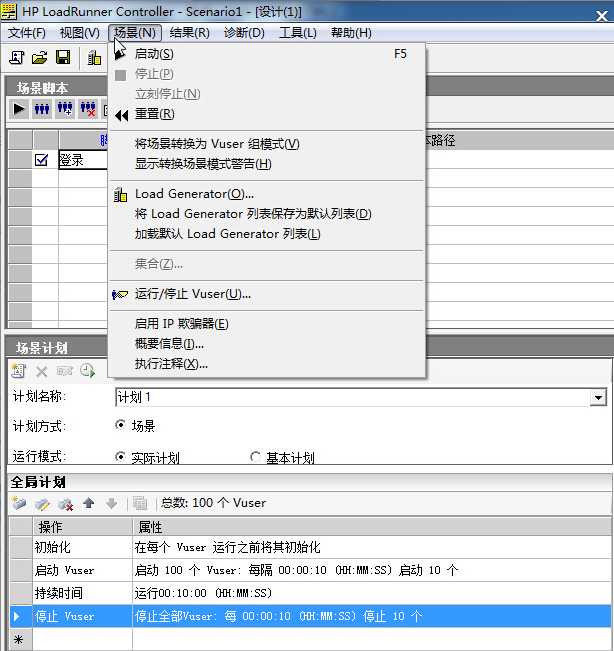Select the 启动 Vuser action row
614x651 pixels.
click(x=310, y=570)
